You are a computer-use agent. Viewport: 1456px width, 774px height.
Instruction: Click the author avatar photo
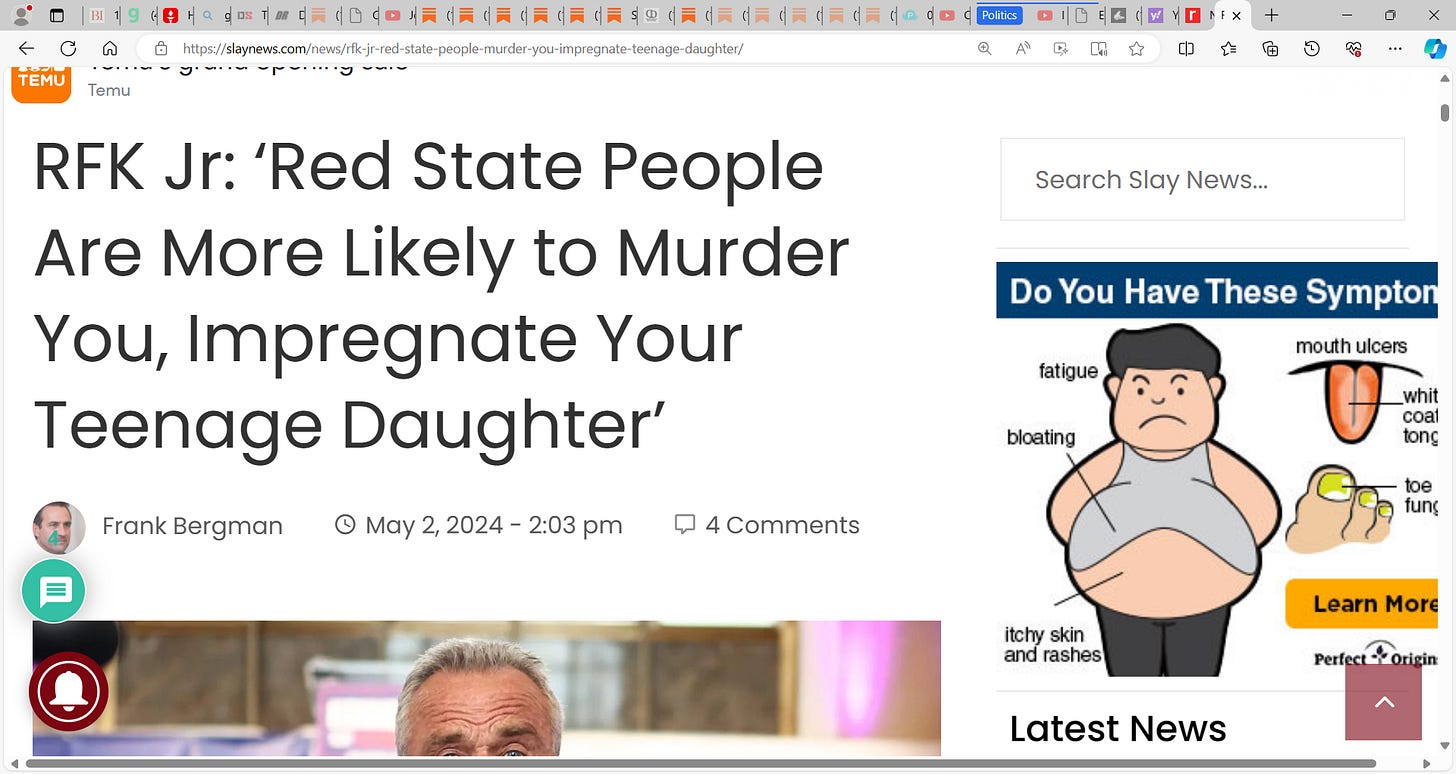click(x=59, y=527)
